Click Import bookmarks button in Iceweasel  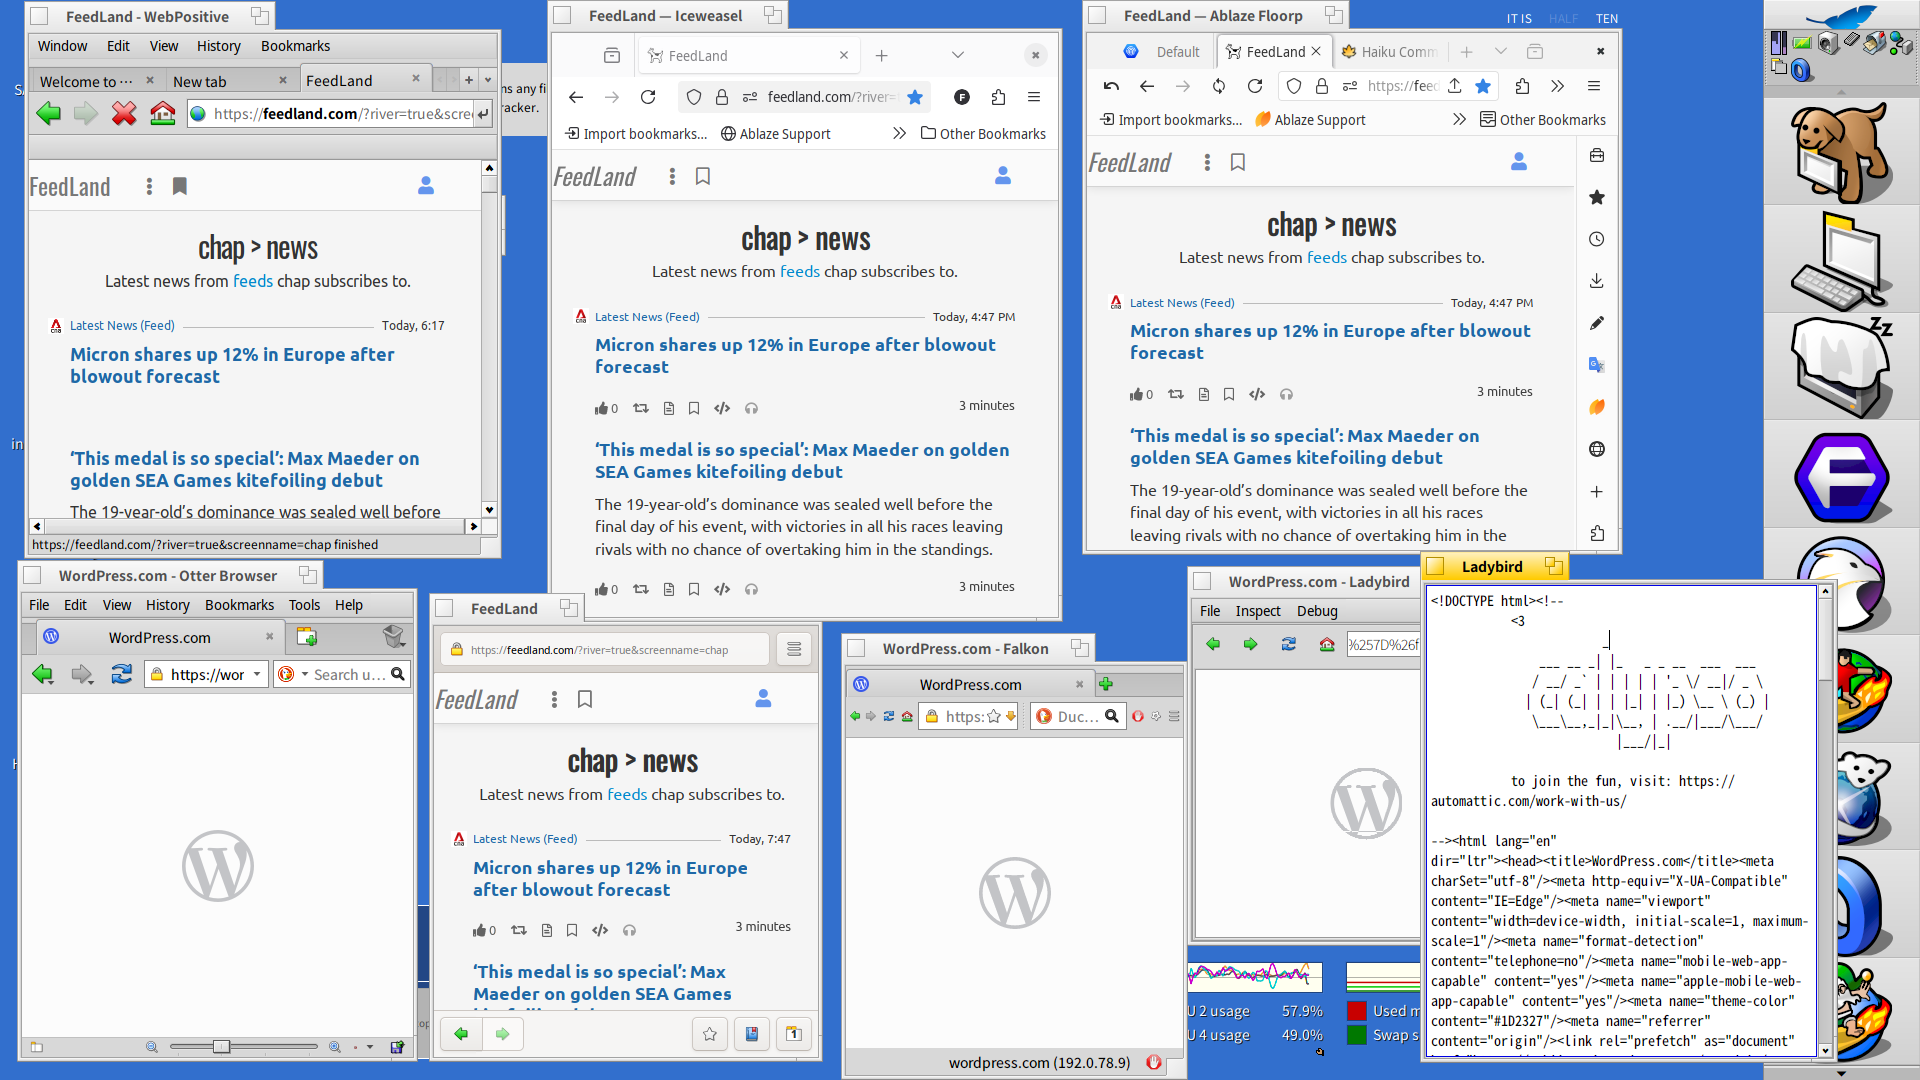tap(636, 134)
